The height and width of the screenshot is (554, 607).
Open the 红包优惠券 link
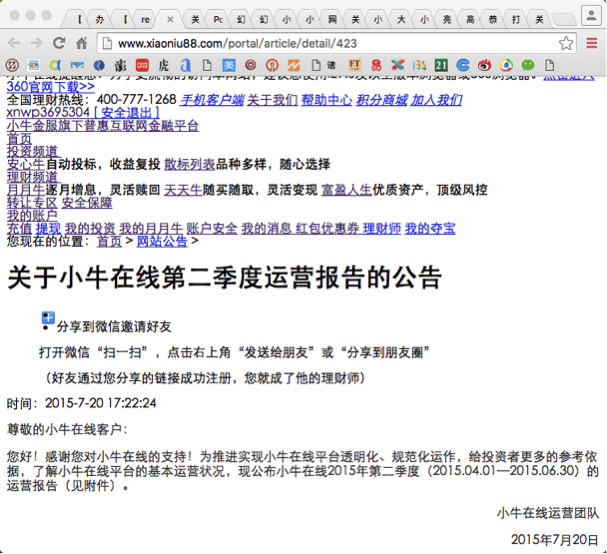(327, 228)
